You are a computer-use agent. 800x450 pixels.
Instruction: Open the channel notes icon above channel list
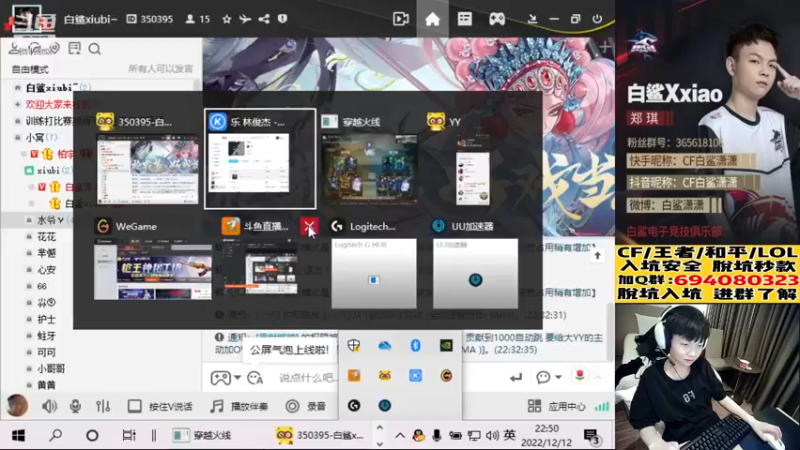tap(74, 48)
